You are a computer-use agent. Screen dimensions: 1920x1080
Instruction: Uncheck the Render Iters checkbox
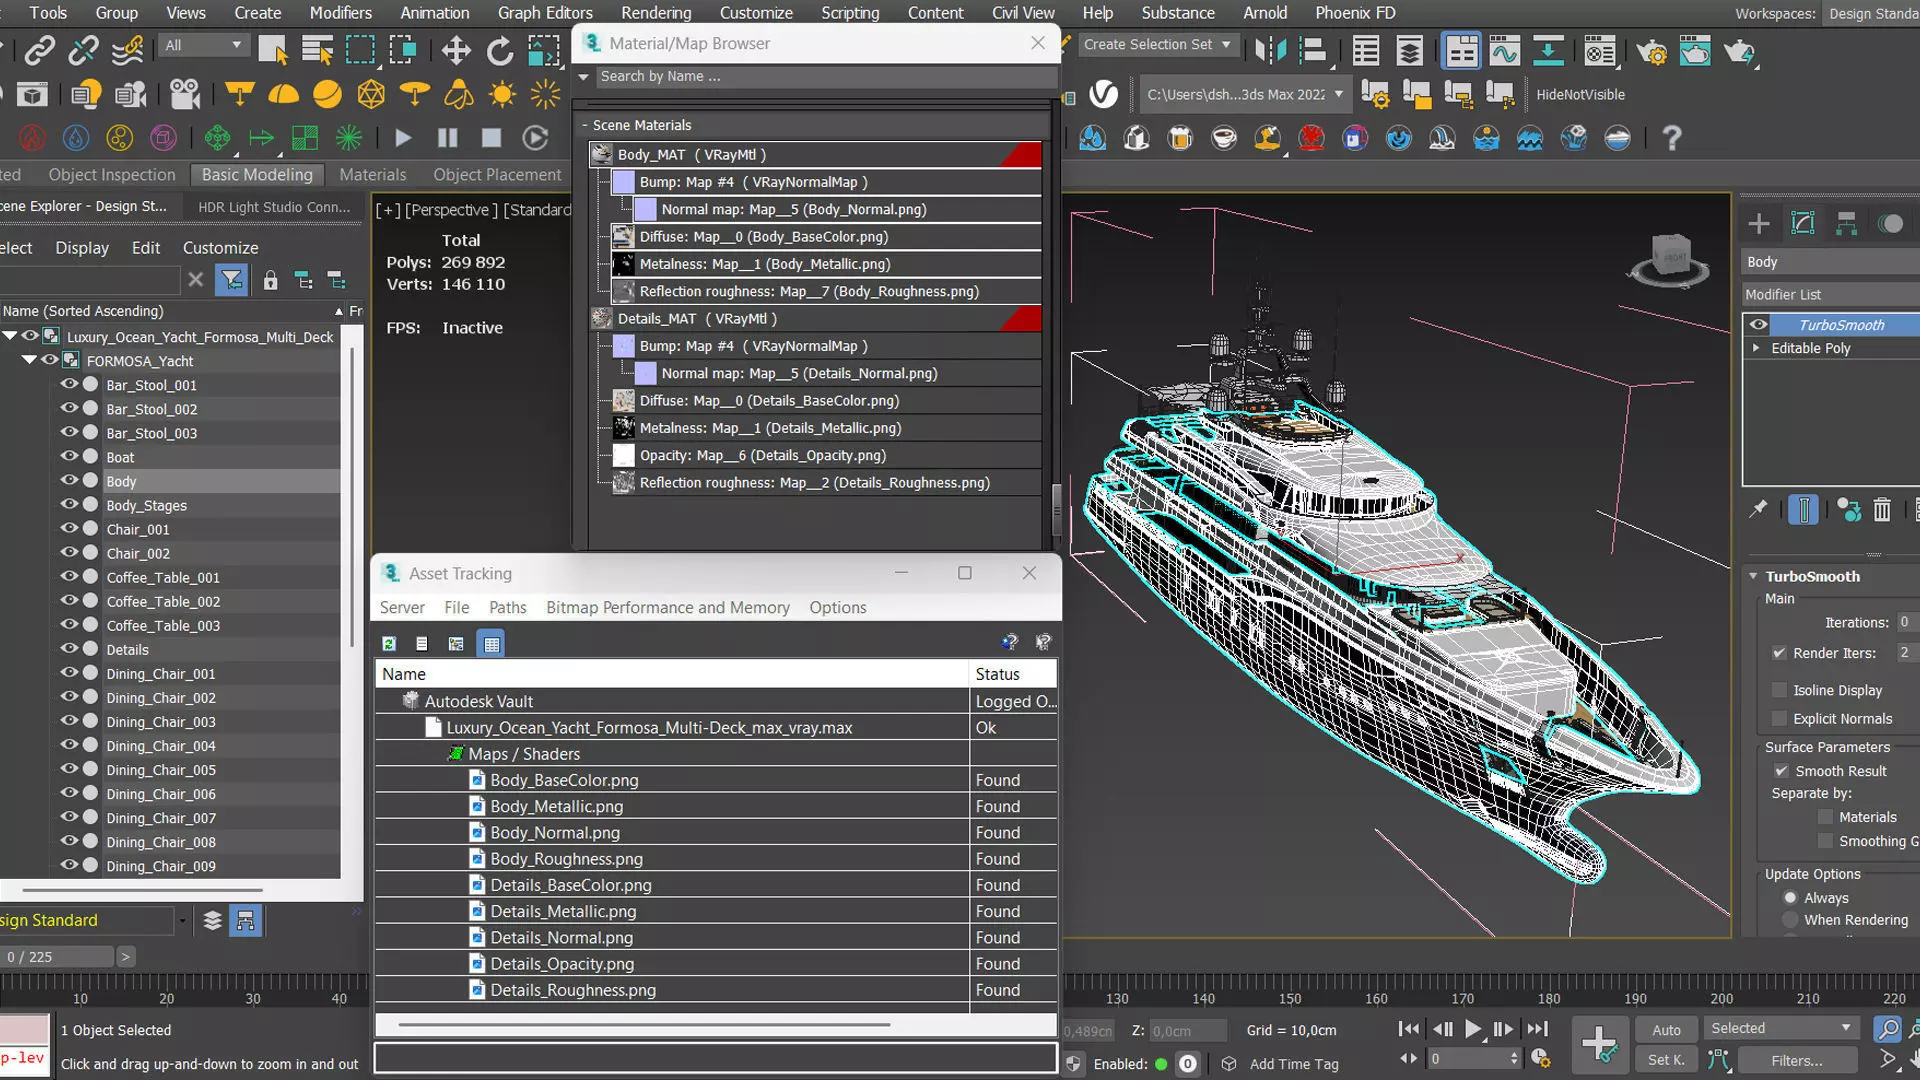click(x=1779, y=653)
